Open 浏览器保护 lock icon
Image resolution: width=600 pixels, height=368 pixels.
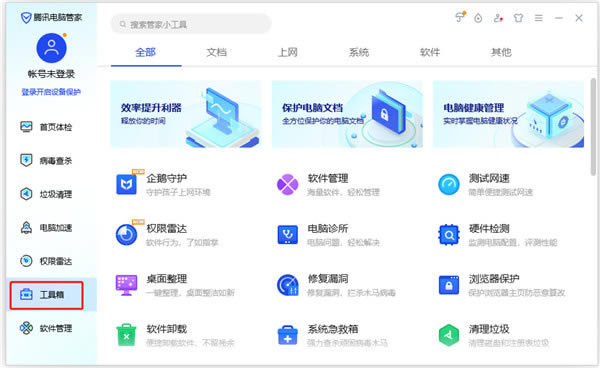(x=448, y=285)
